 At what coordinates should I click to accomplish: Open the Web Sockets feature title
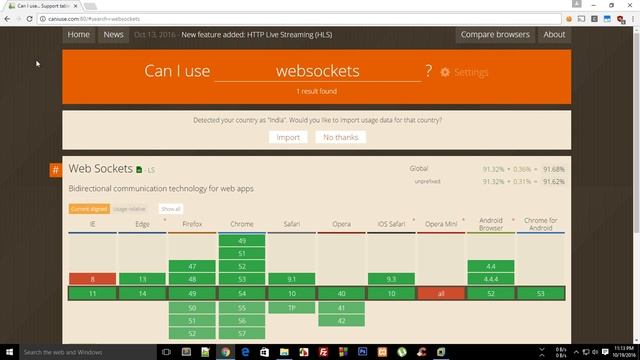tap(100, 169)
